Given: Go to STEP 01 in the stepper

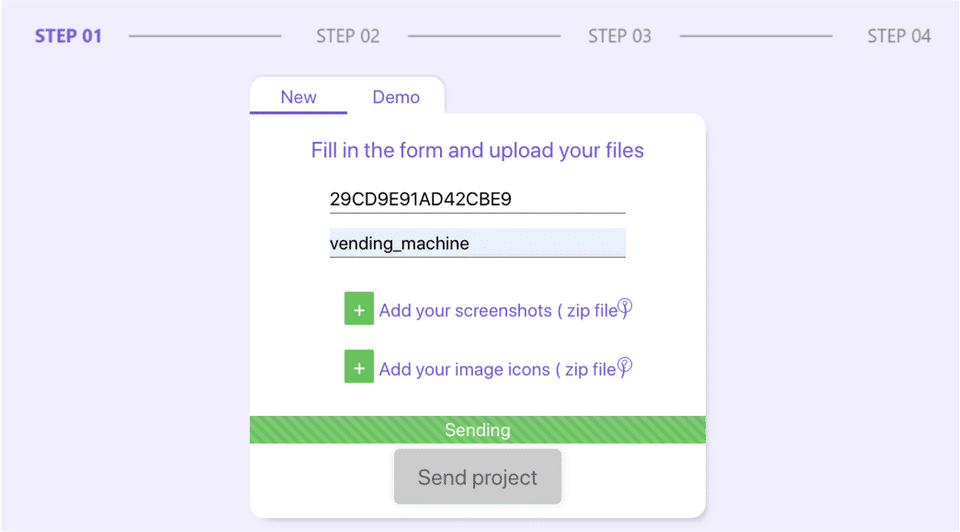Looking at the screenshot, I should coord(68,36).
